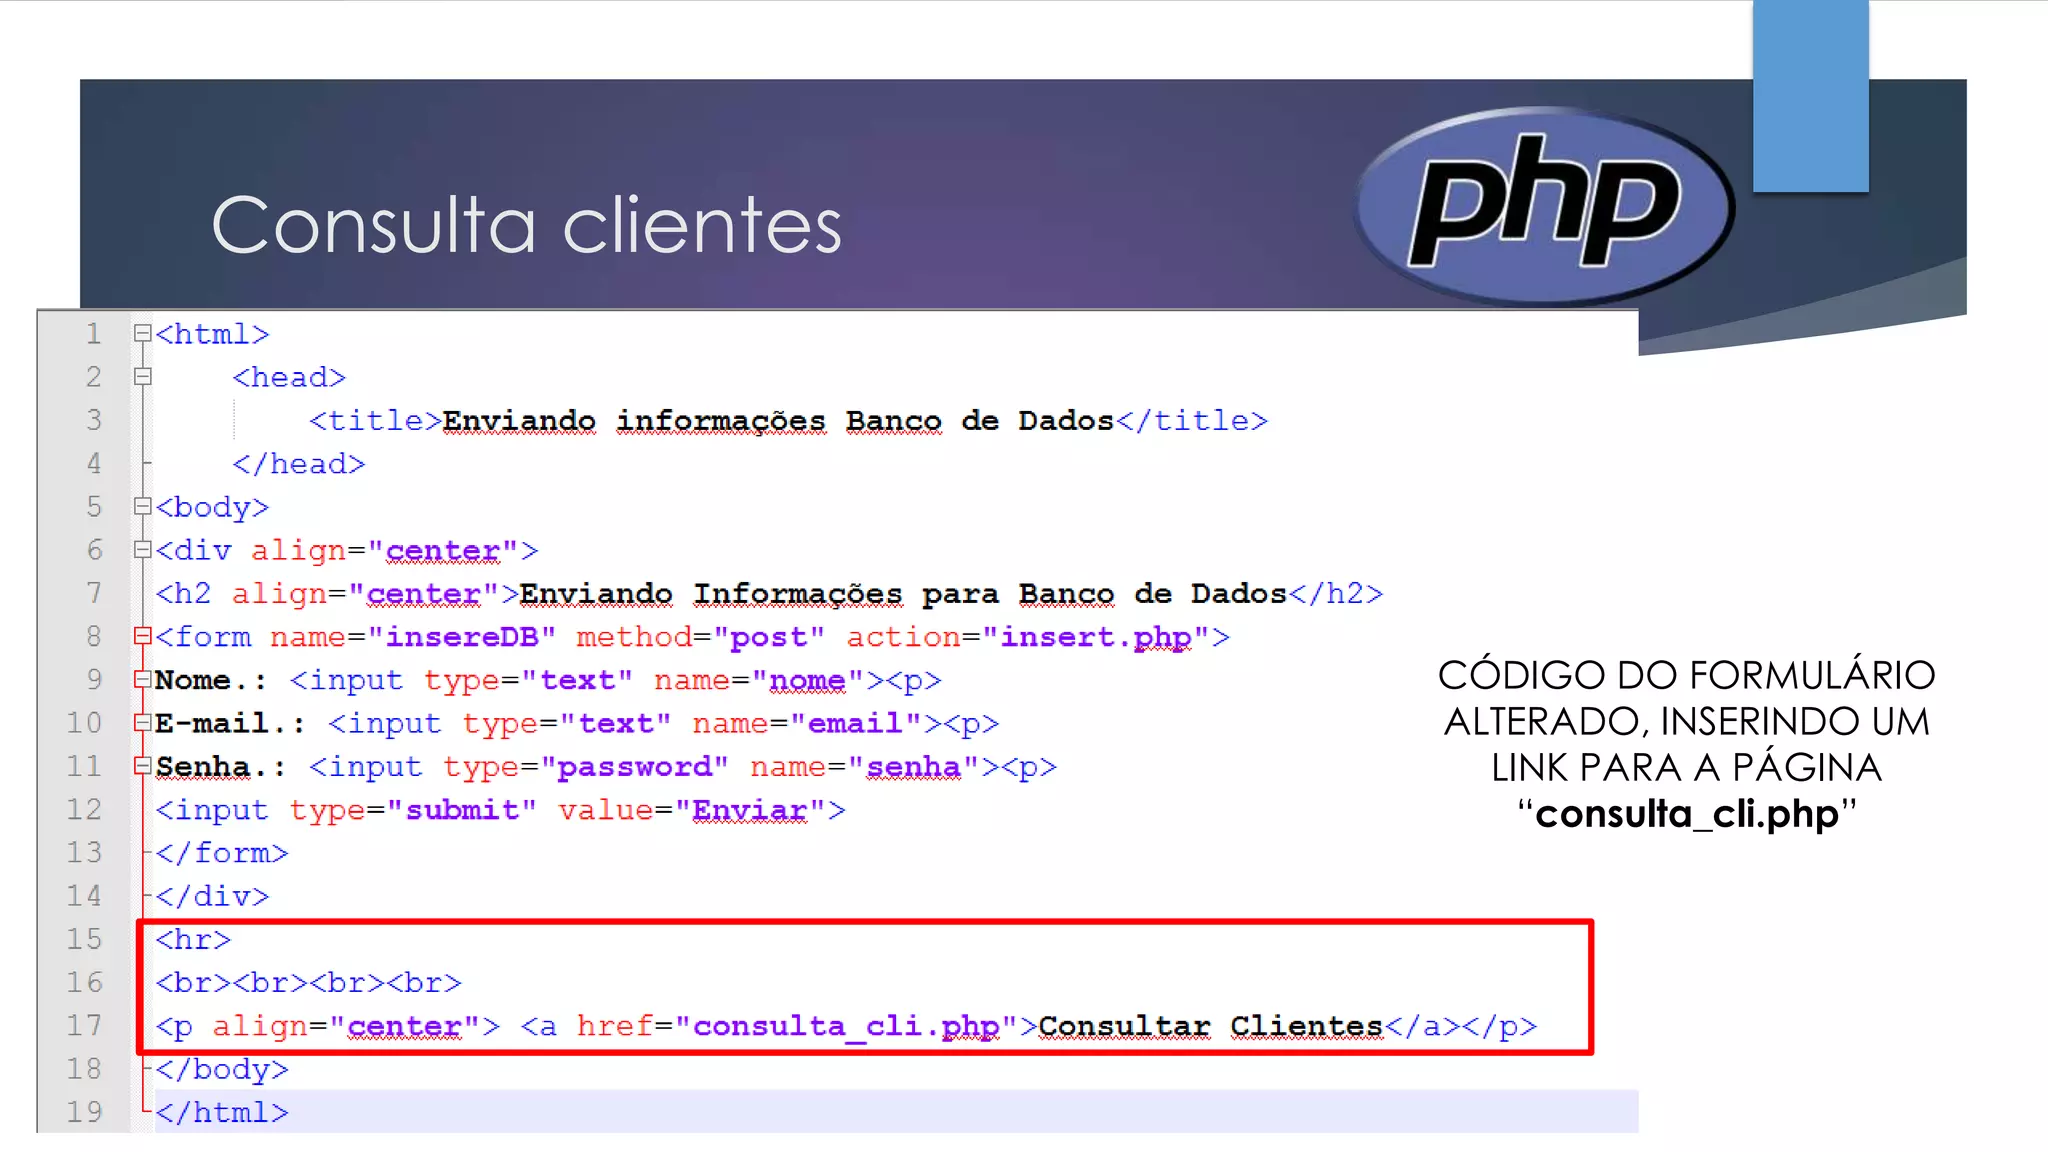Click the 'Senha.:' label in code

(x=220, y=767)
